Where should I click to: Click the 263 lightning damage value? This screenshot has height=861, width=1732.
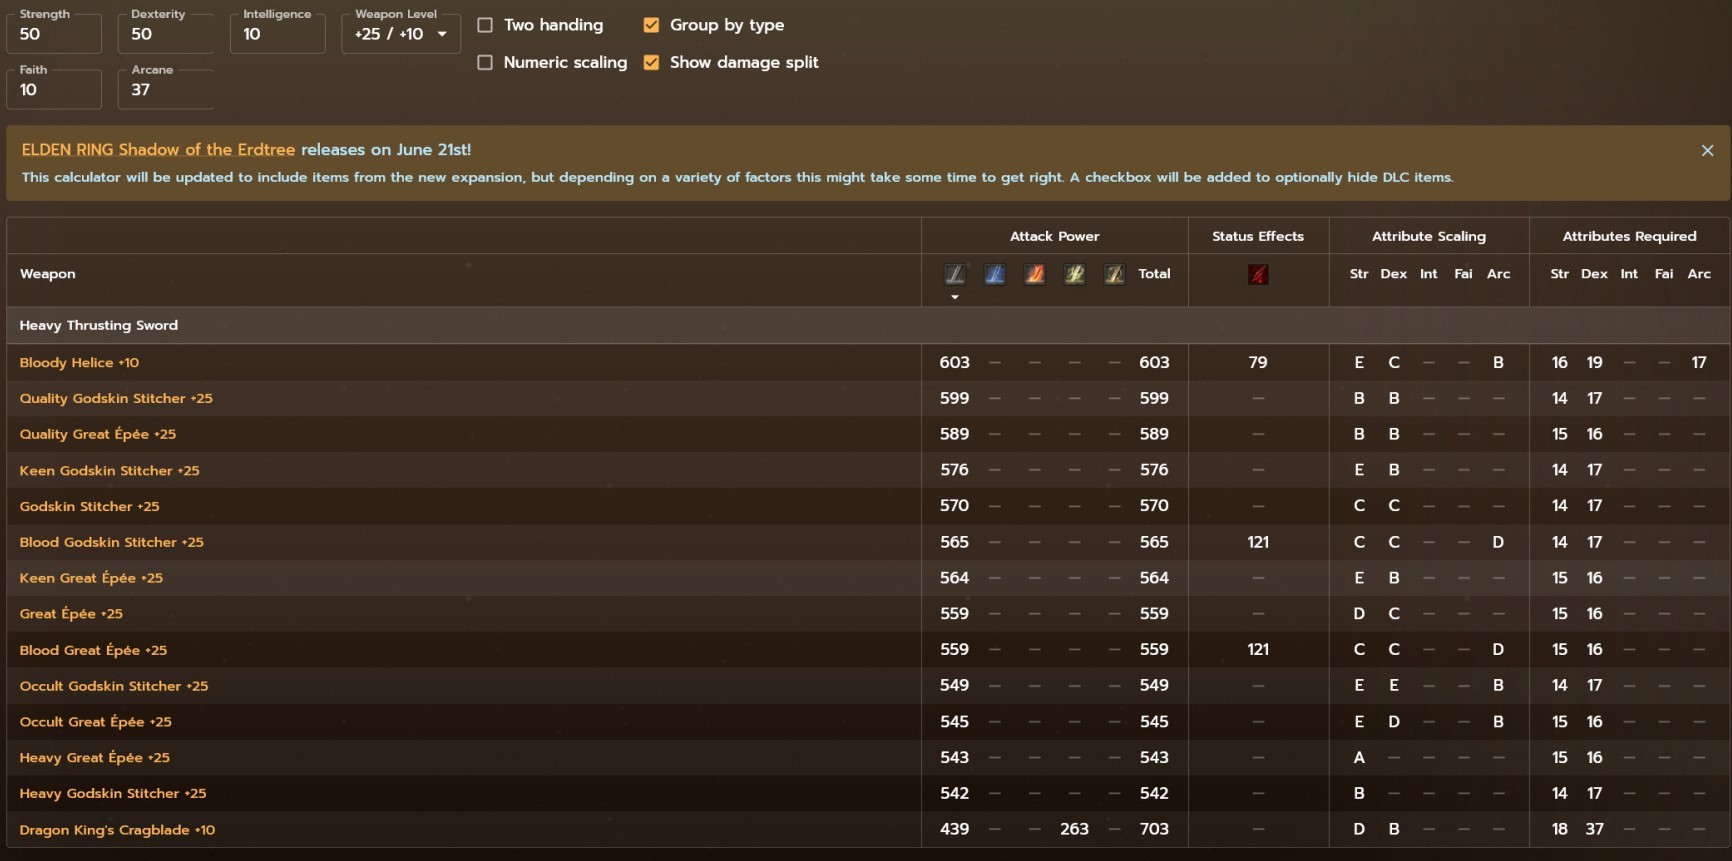pyautogui.click(x=1075, y=829)
